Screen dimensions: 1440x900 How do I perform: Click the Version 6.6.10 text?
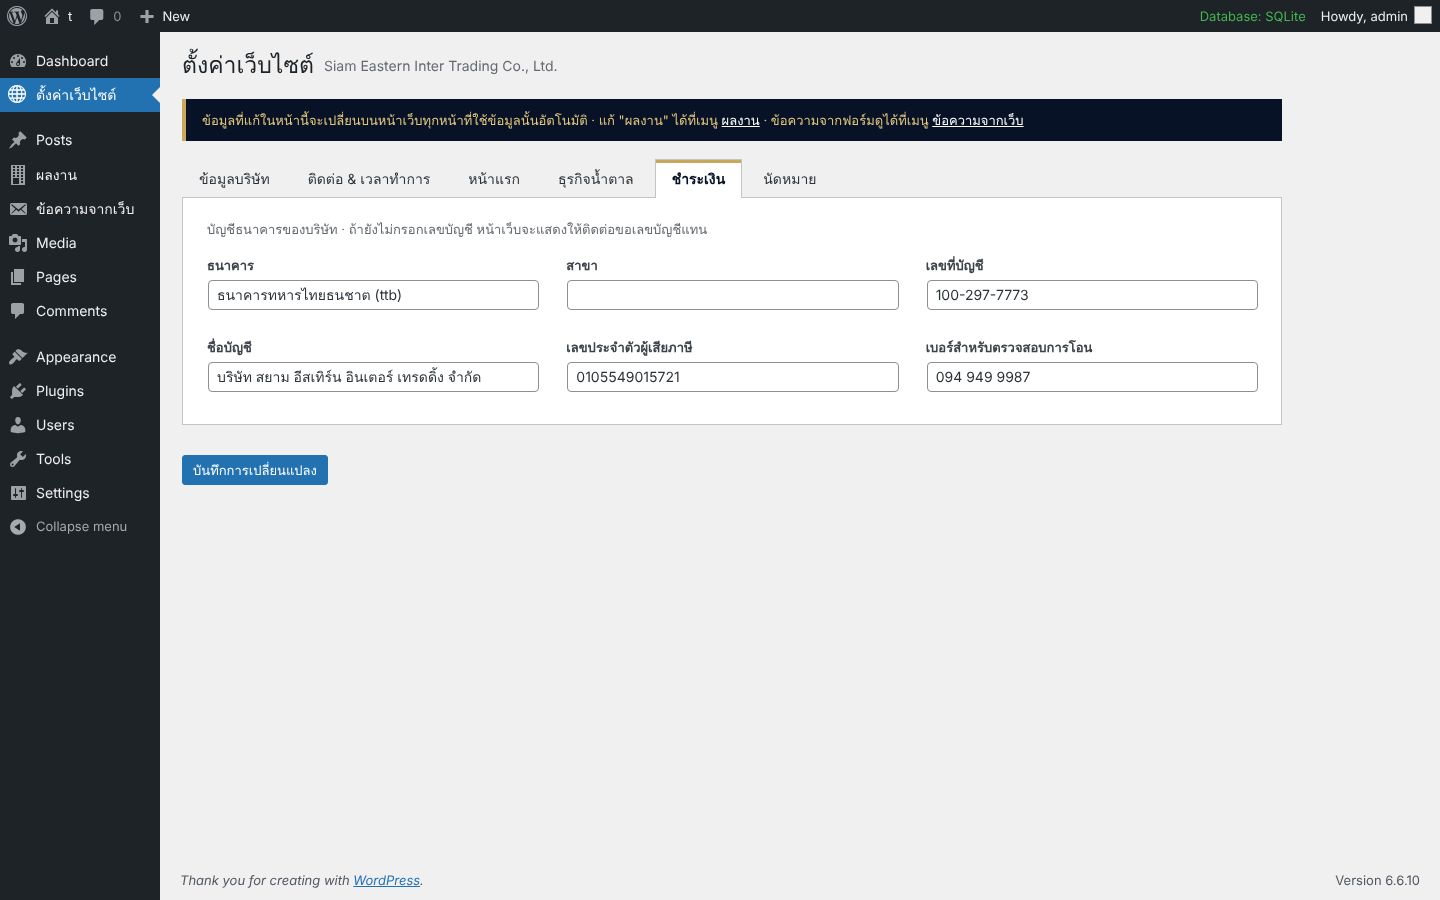(x=1377, y=880)
